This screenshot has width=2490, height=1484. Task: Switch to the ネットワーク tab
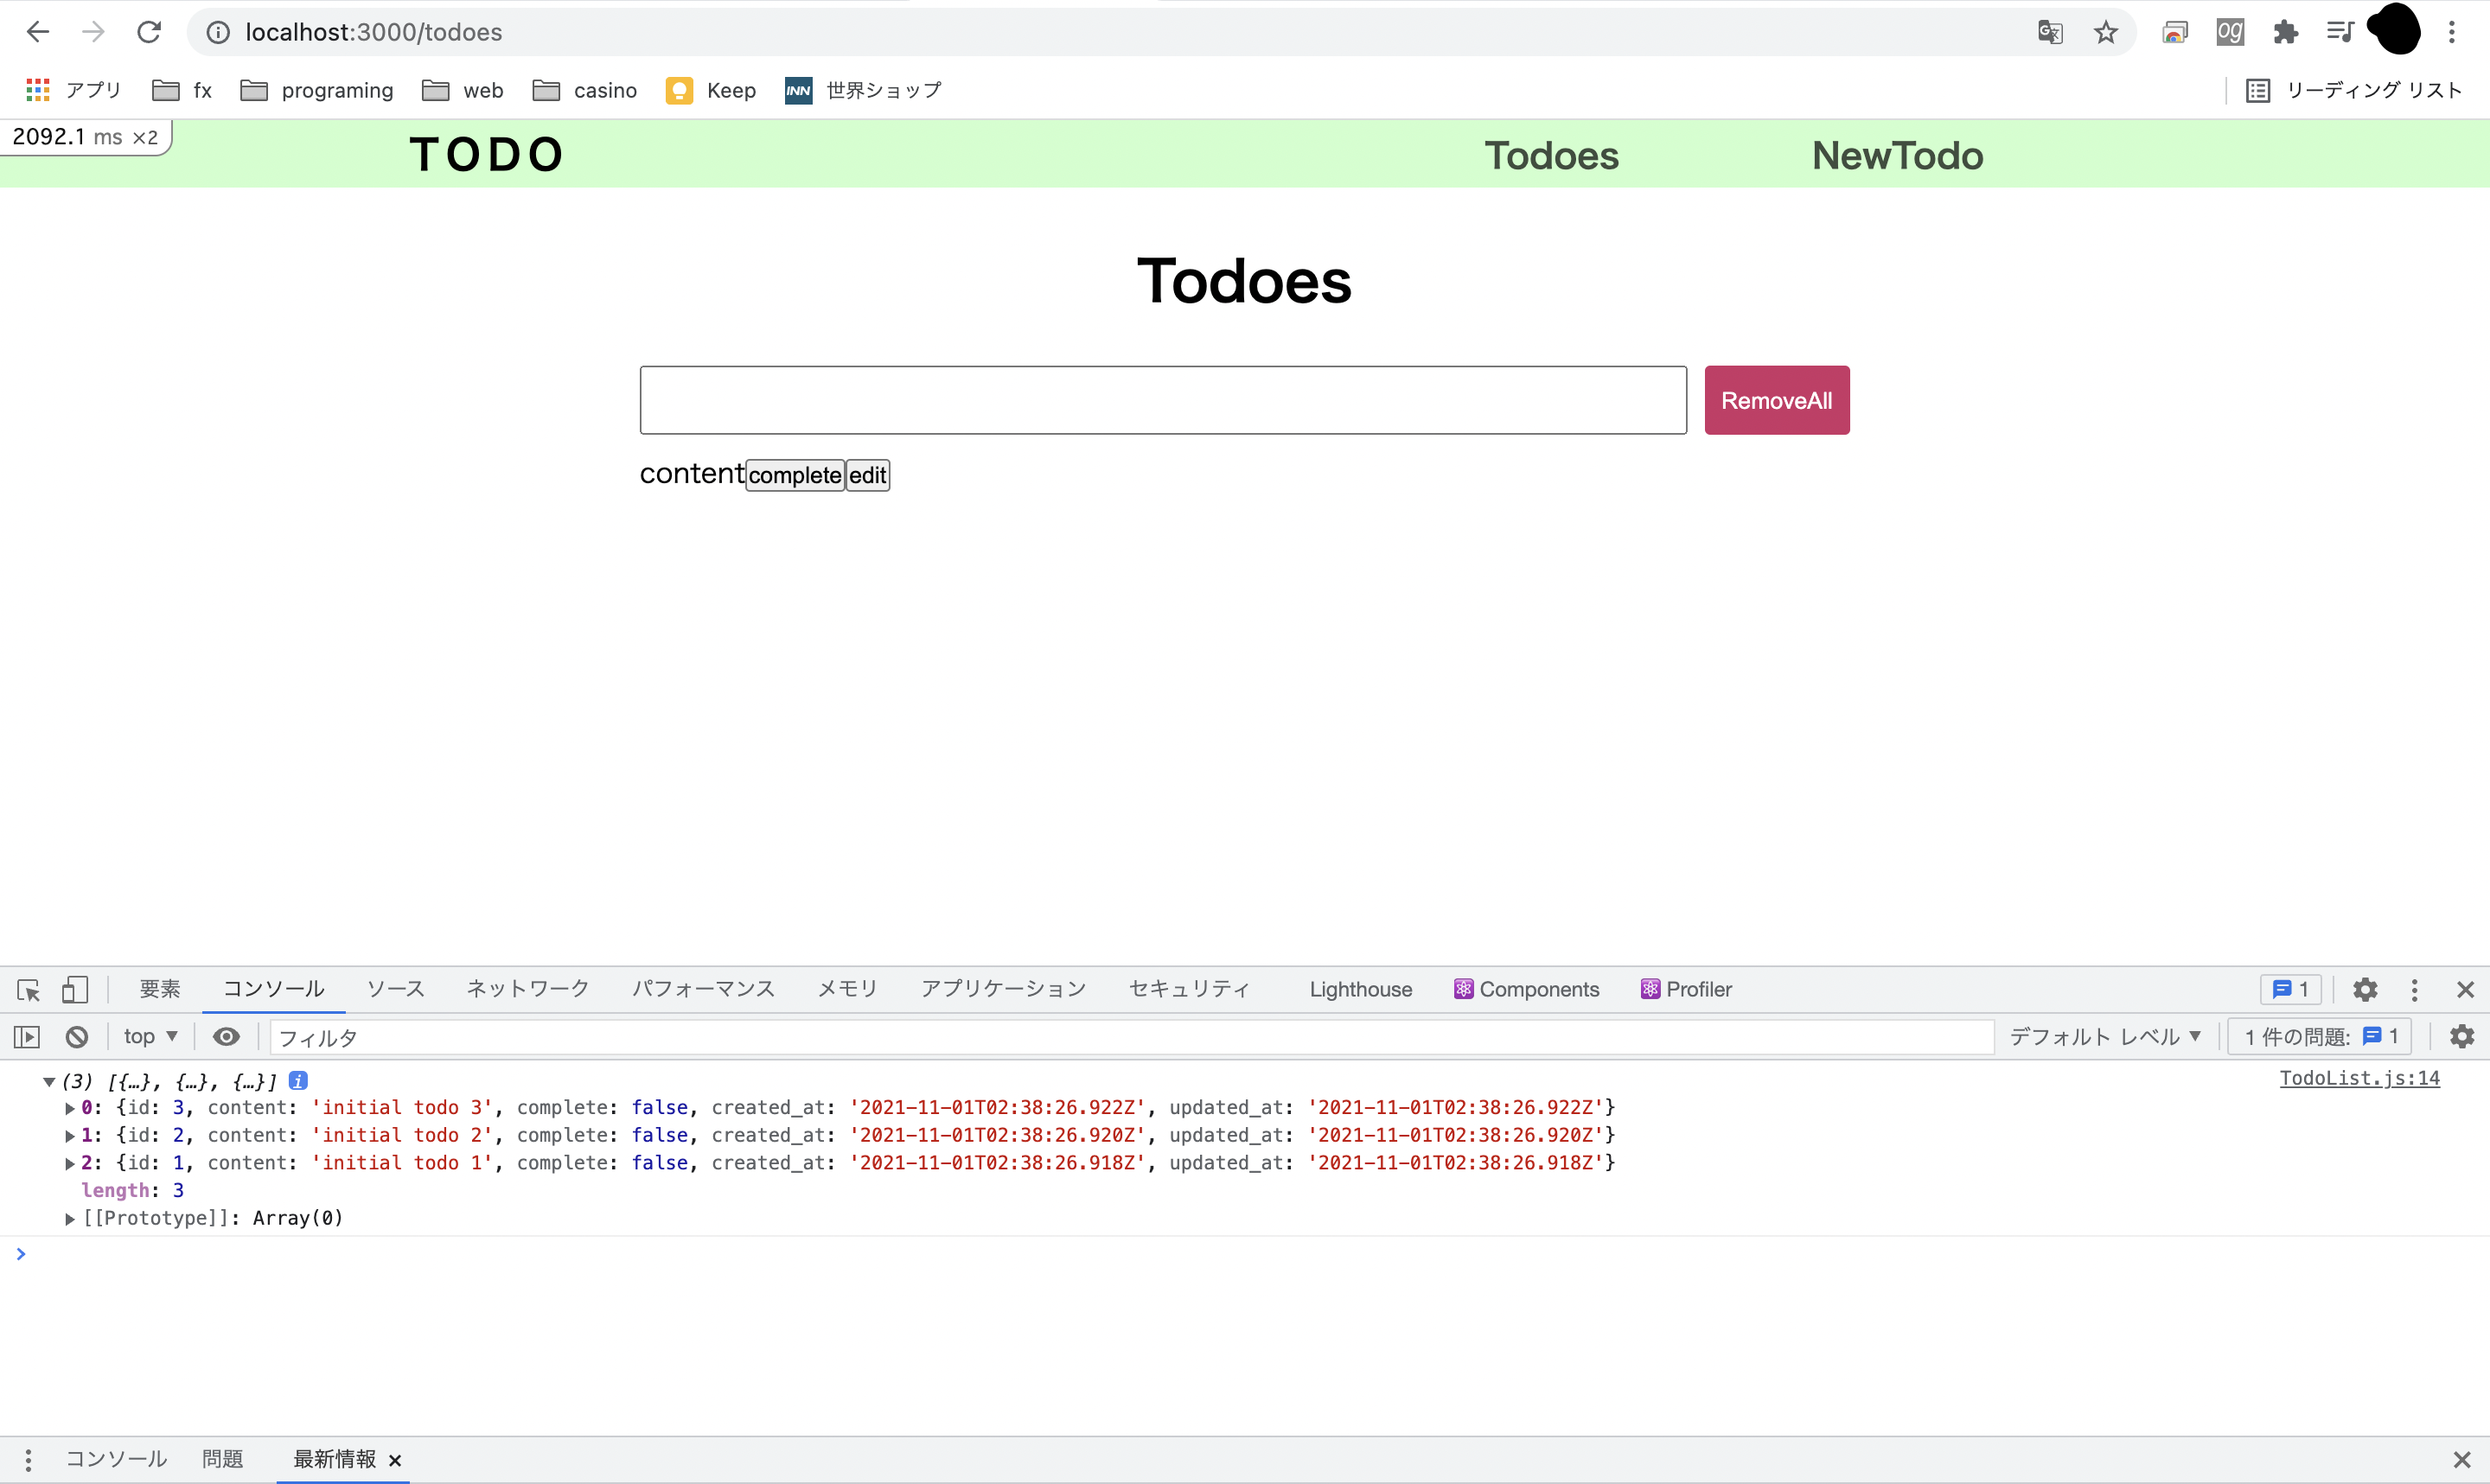point(528,990)
